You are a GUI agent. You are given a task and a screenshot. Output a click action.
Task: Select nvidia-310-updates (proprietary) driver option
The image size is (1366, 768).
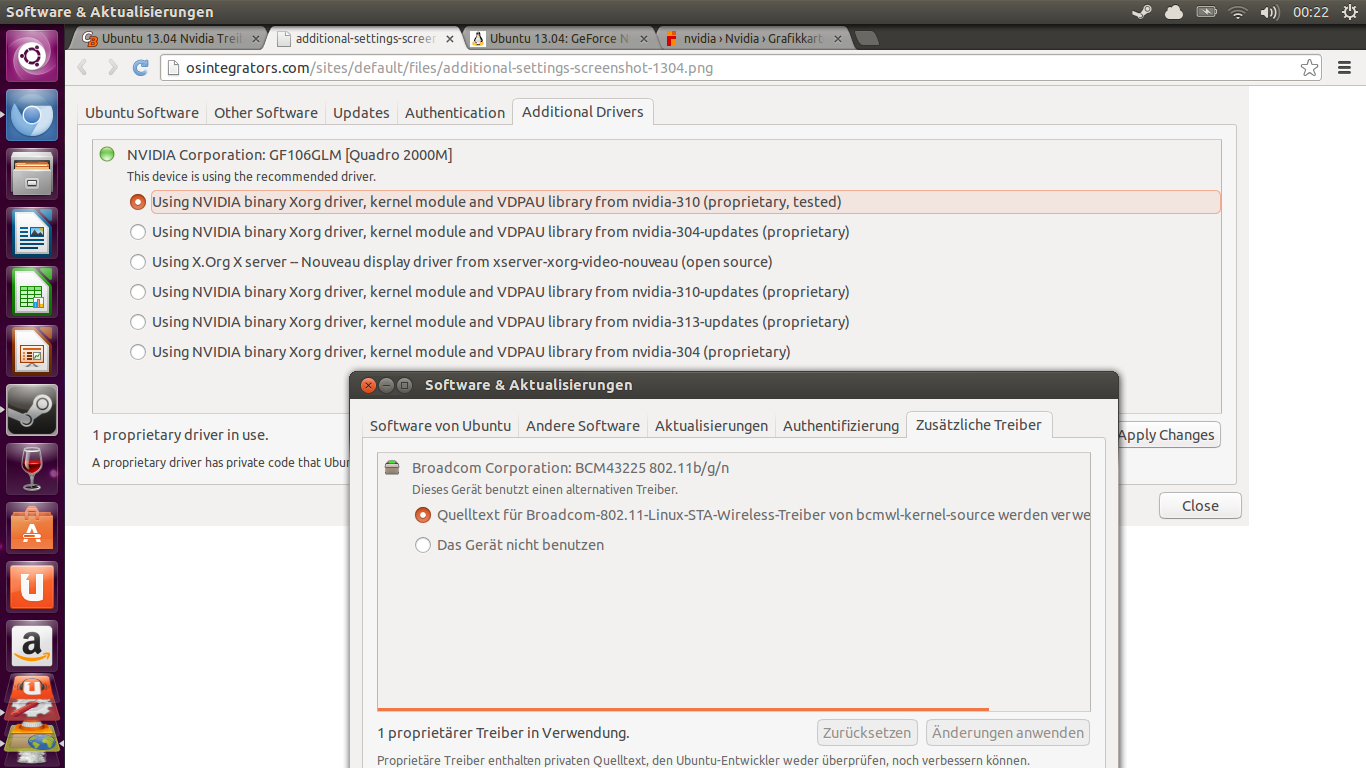coord(138,292)
